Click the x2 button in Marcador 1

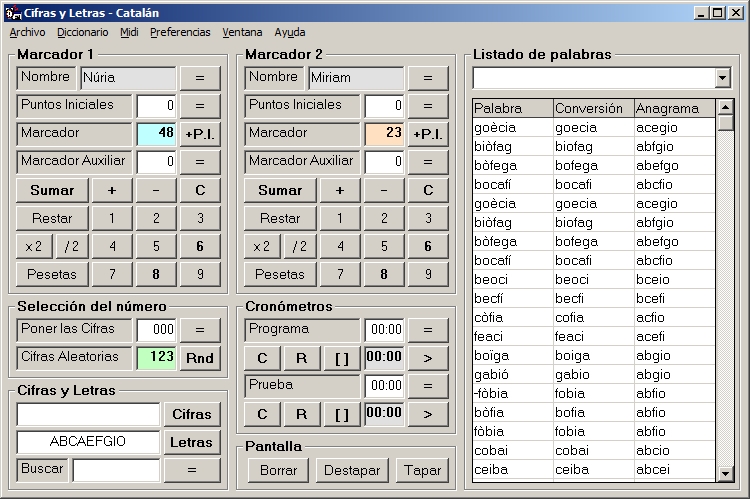point(33,246)
